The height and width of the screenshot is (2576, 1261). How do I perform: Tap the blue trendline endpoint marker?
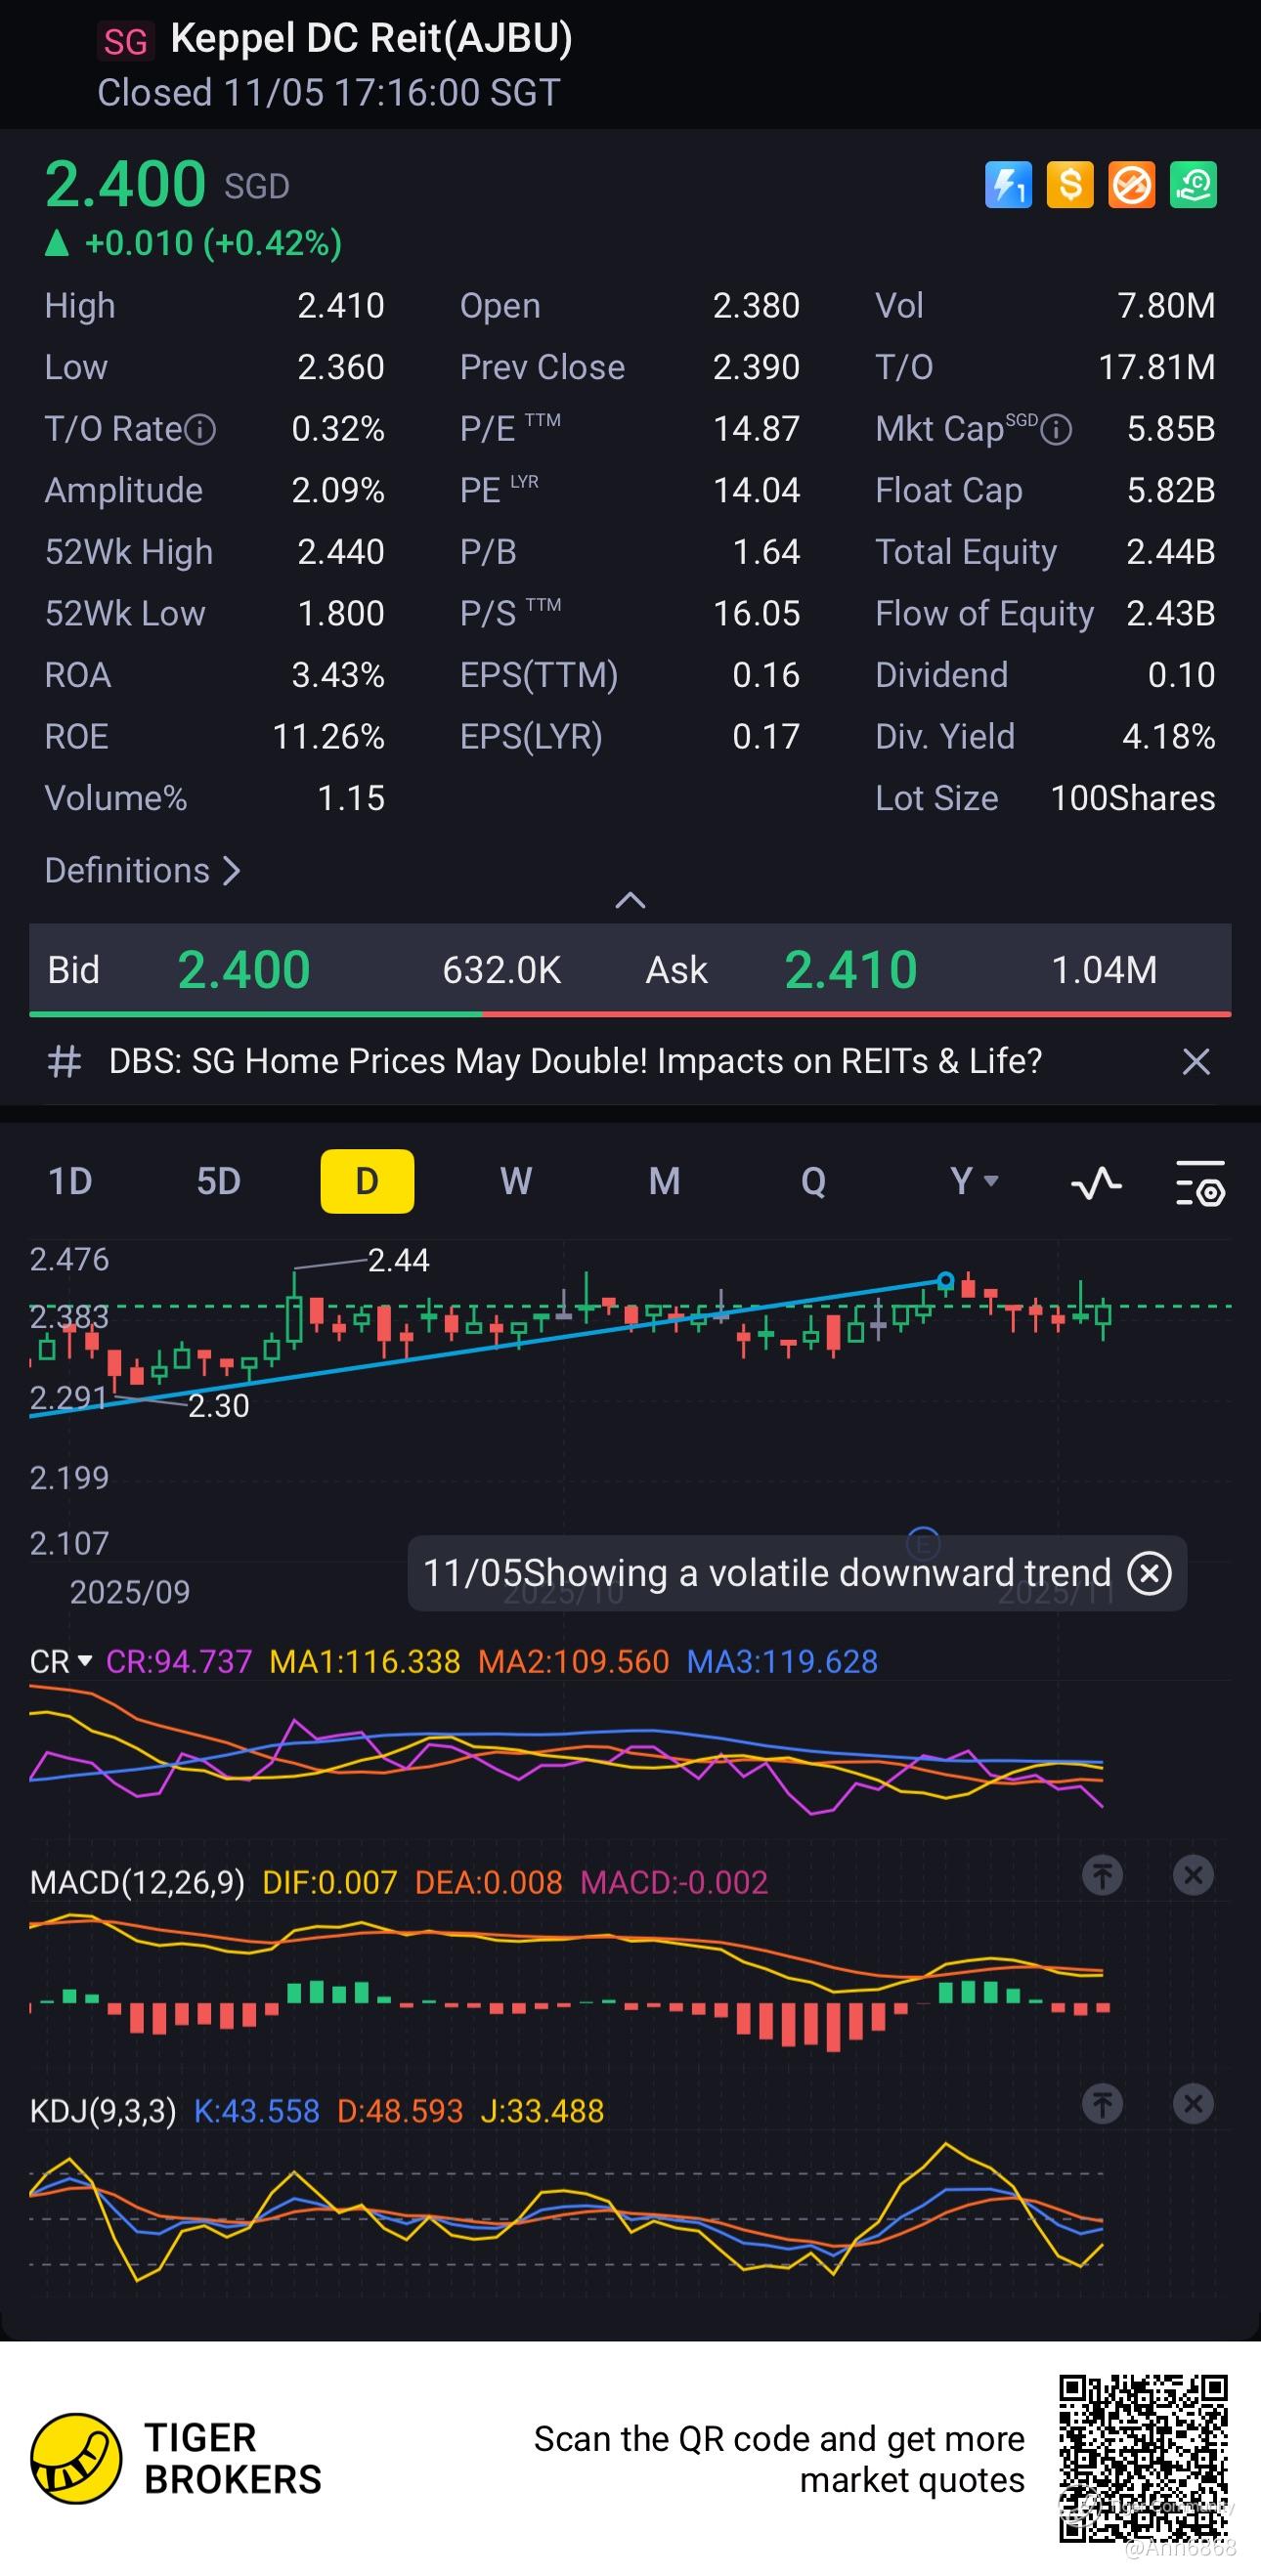coord(945,1280)
